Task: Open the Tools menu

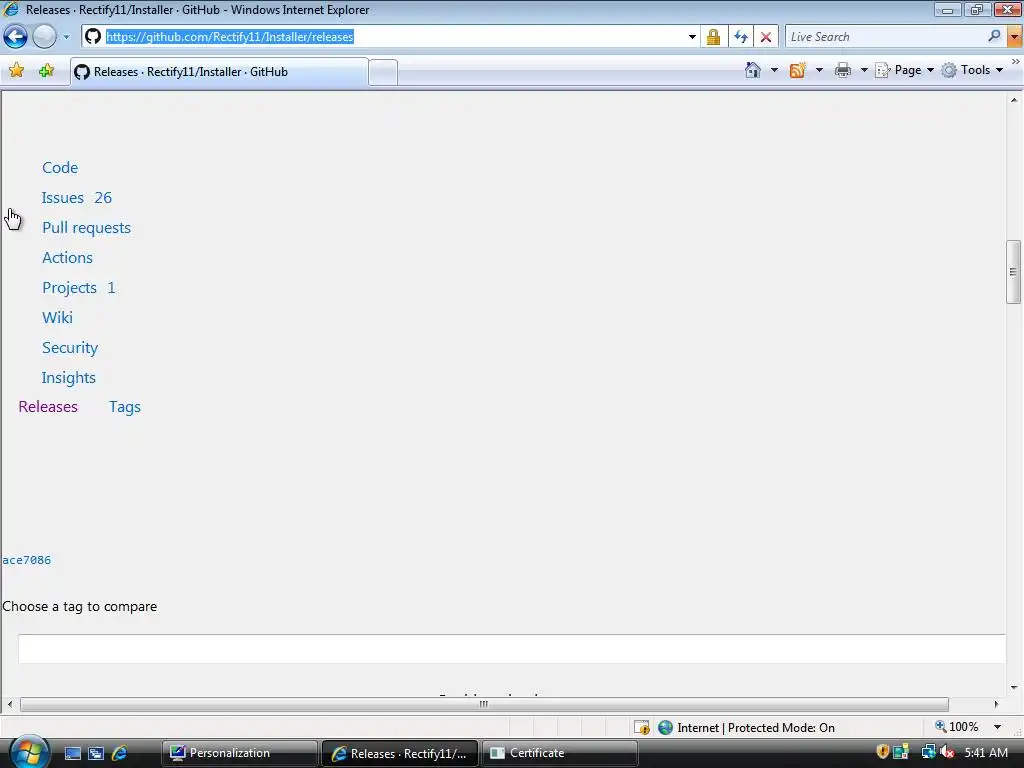Action: click(x=972, y=70)
